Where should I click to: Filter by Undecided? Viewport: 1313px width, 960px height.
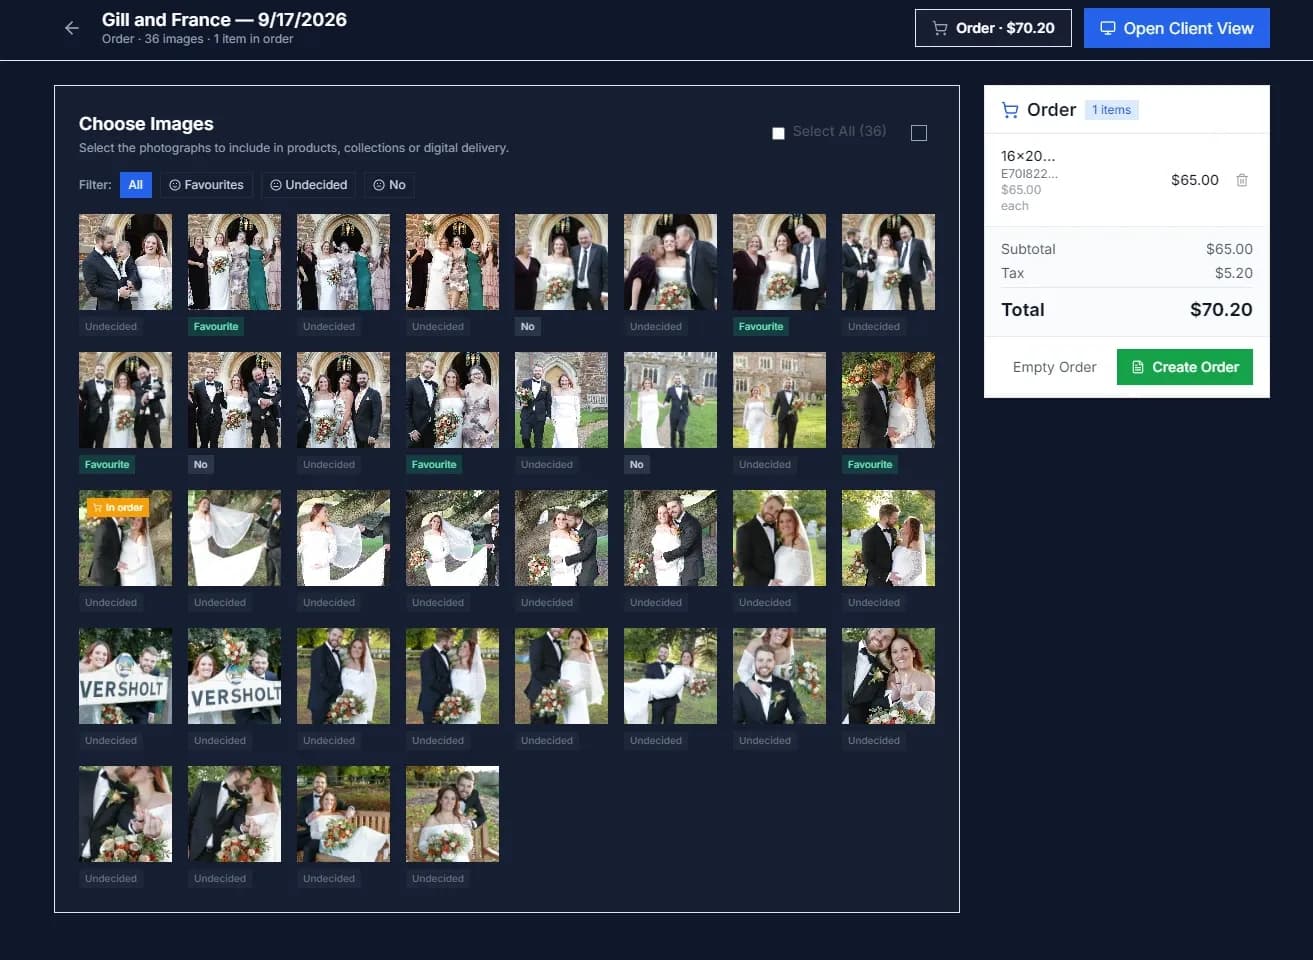tap(309, 185)
